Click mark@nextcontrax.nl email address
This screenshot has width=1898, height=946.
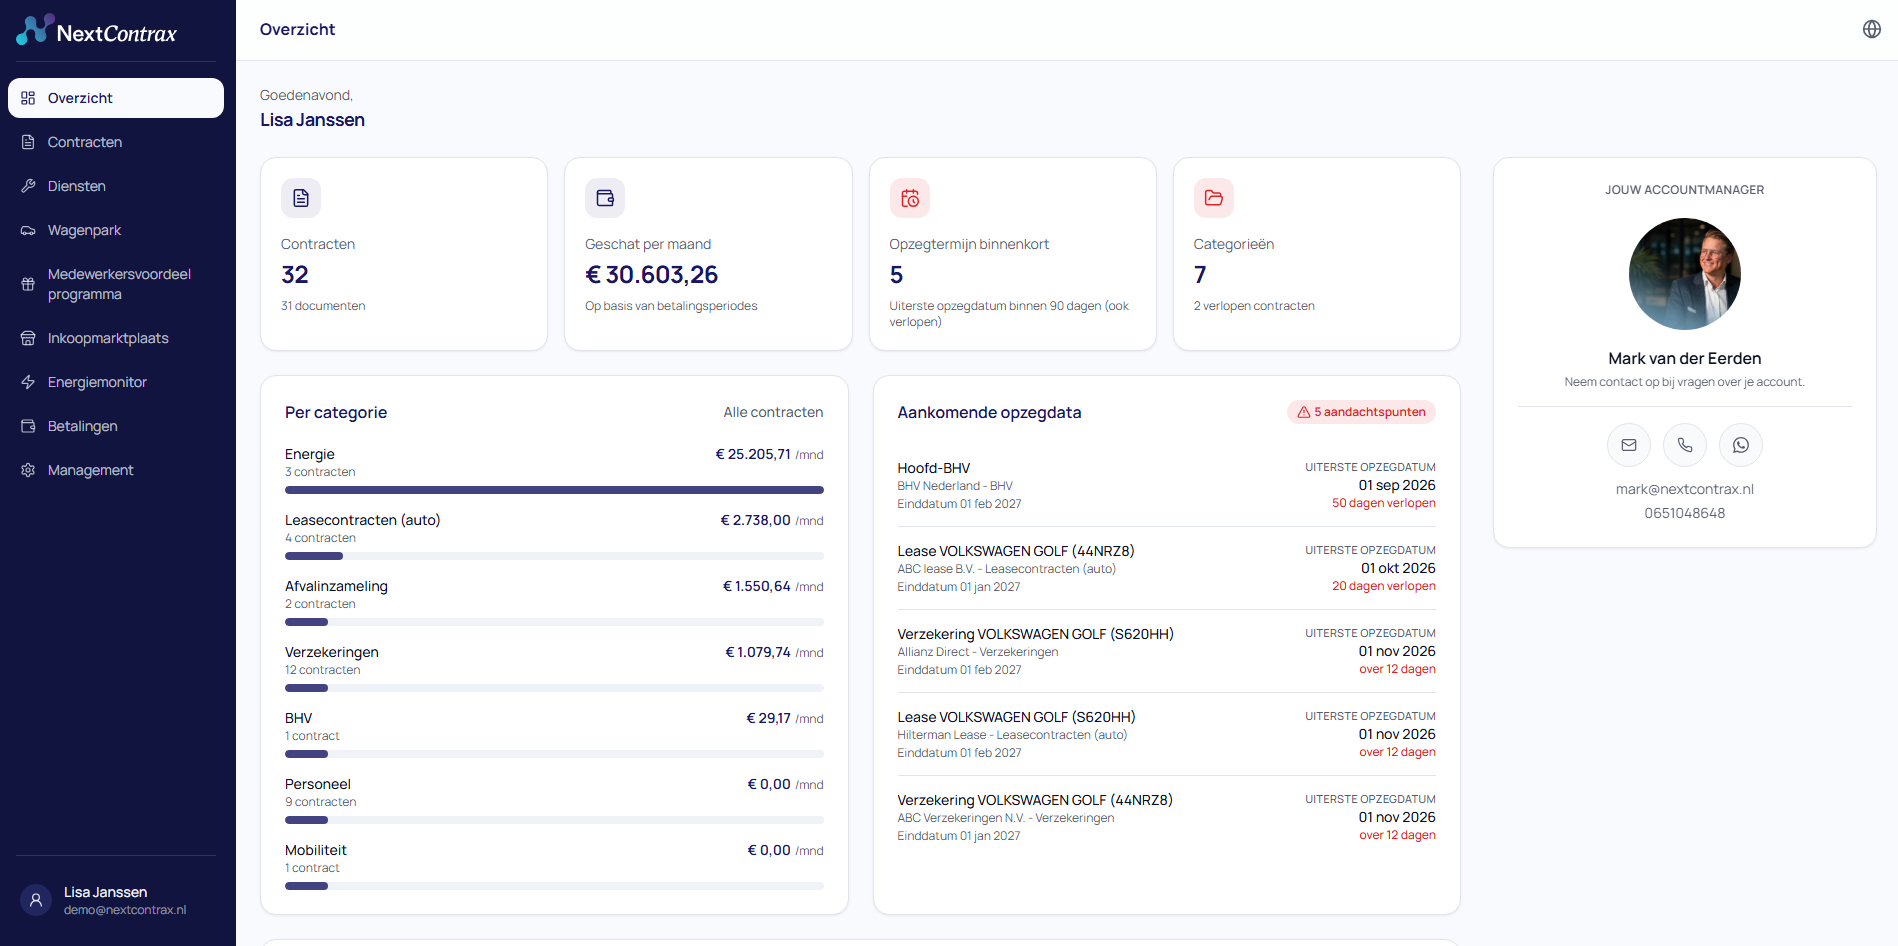pyautogui.click(x=1684, y=489)
